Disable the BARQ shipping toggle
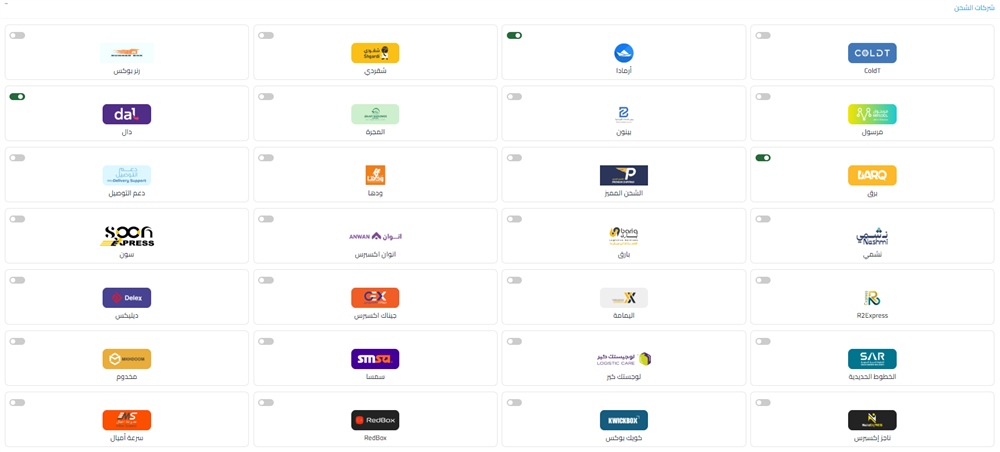Viewport: 1000px width, 452px height. (763, 158)
